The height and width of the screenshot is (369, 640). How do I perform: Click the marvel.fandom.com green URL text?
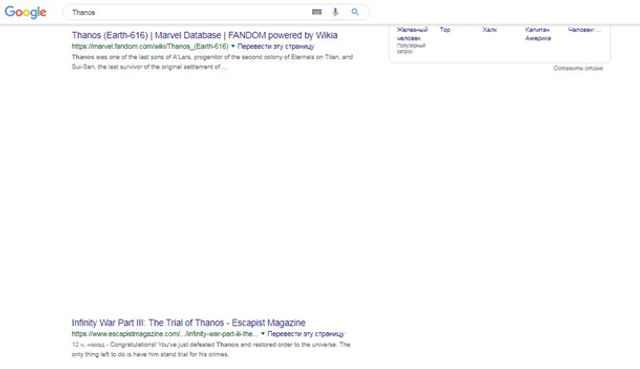[x=150, y=47]
